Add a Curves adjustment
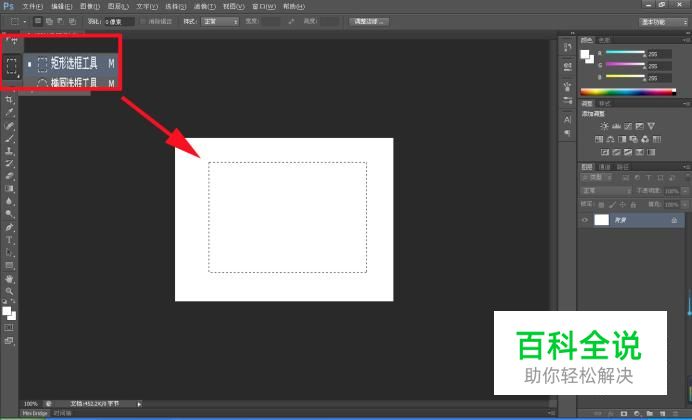This screenshot has width=692, height=420. tap(628, 126)
